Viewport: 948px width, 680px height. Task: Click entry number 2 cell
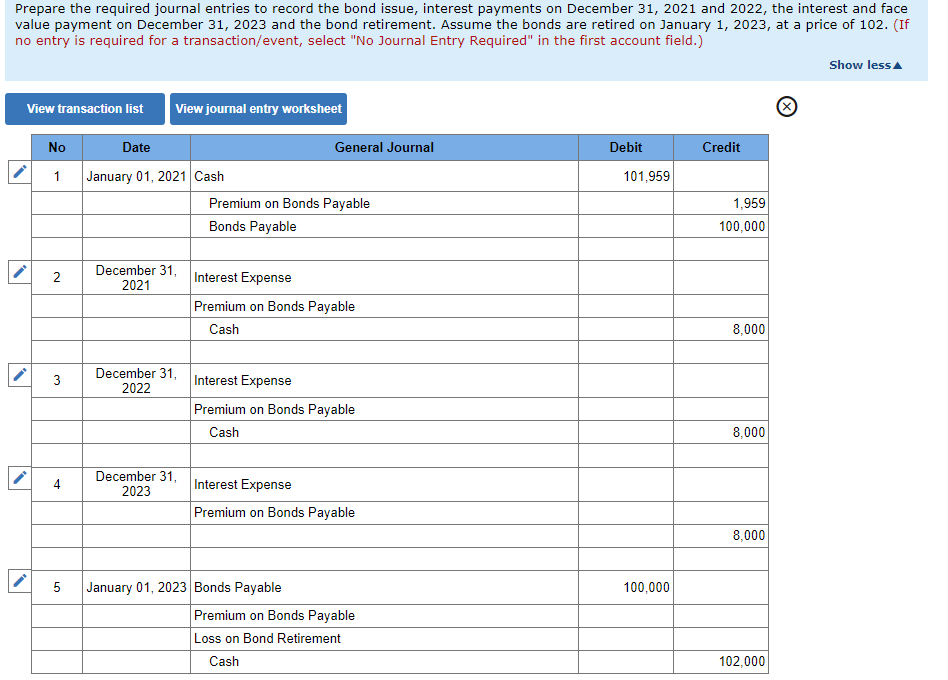(x=57, y=277)
